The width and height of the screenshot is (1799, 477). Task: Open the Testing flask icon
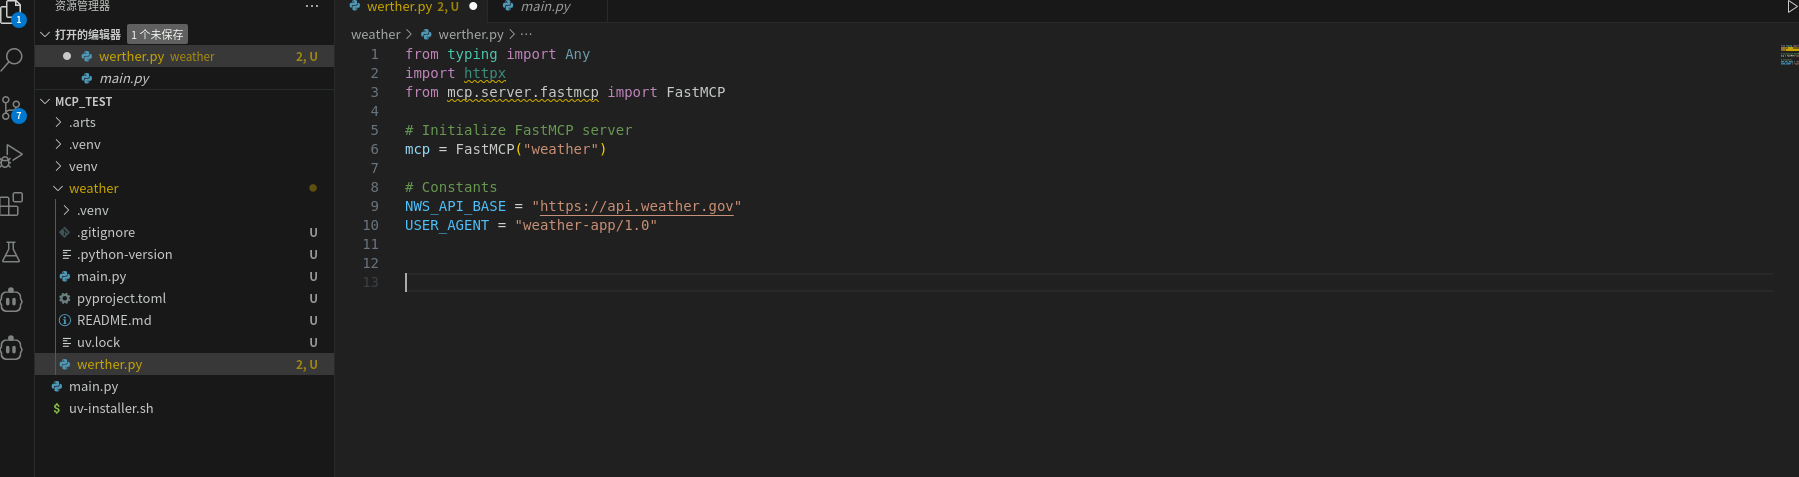12,252
